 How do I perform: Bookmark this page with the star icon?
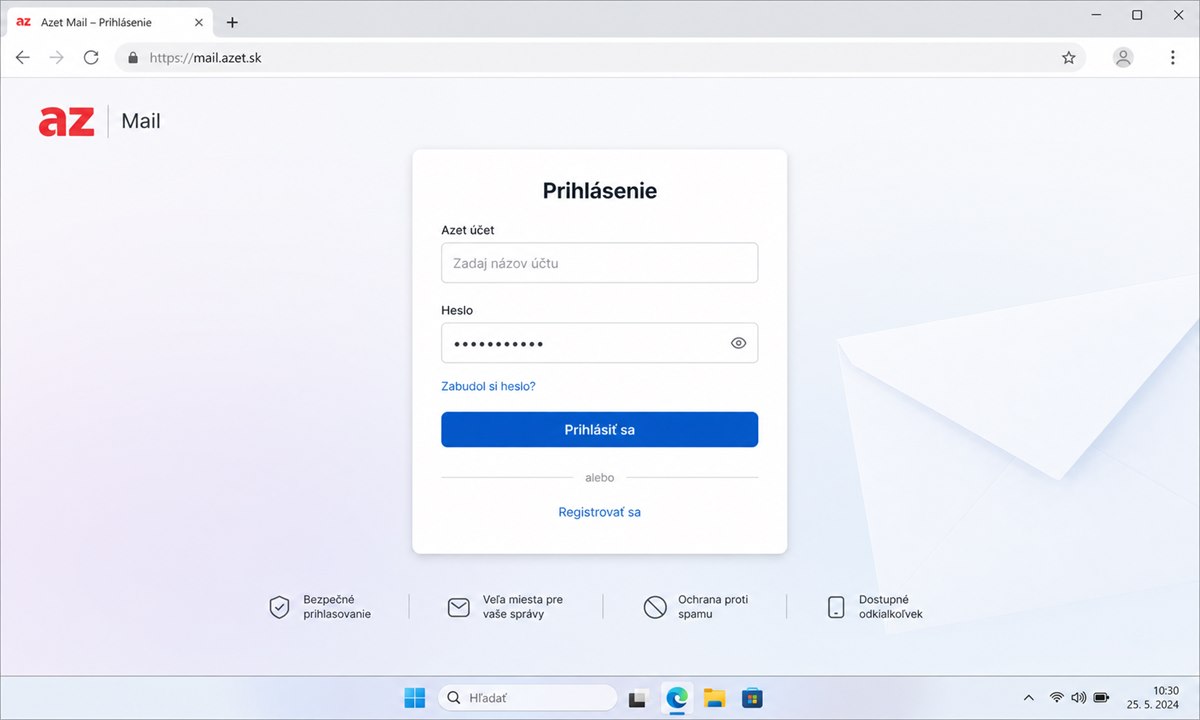coord(1068,58)
